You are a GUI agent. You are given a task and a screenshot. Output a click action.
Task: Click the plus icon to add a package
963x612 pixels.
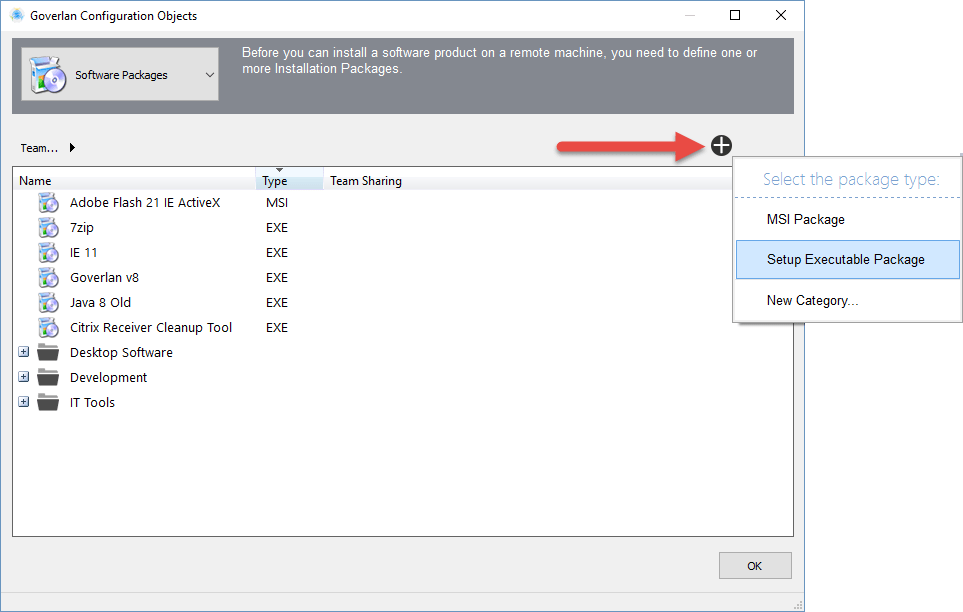click(x=721, y=145)
